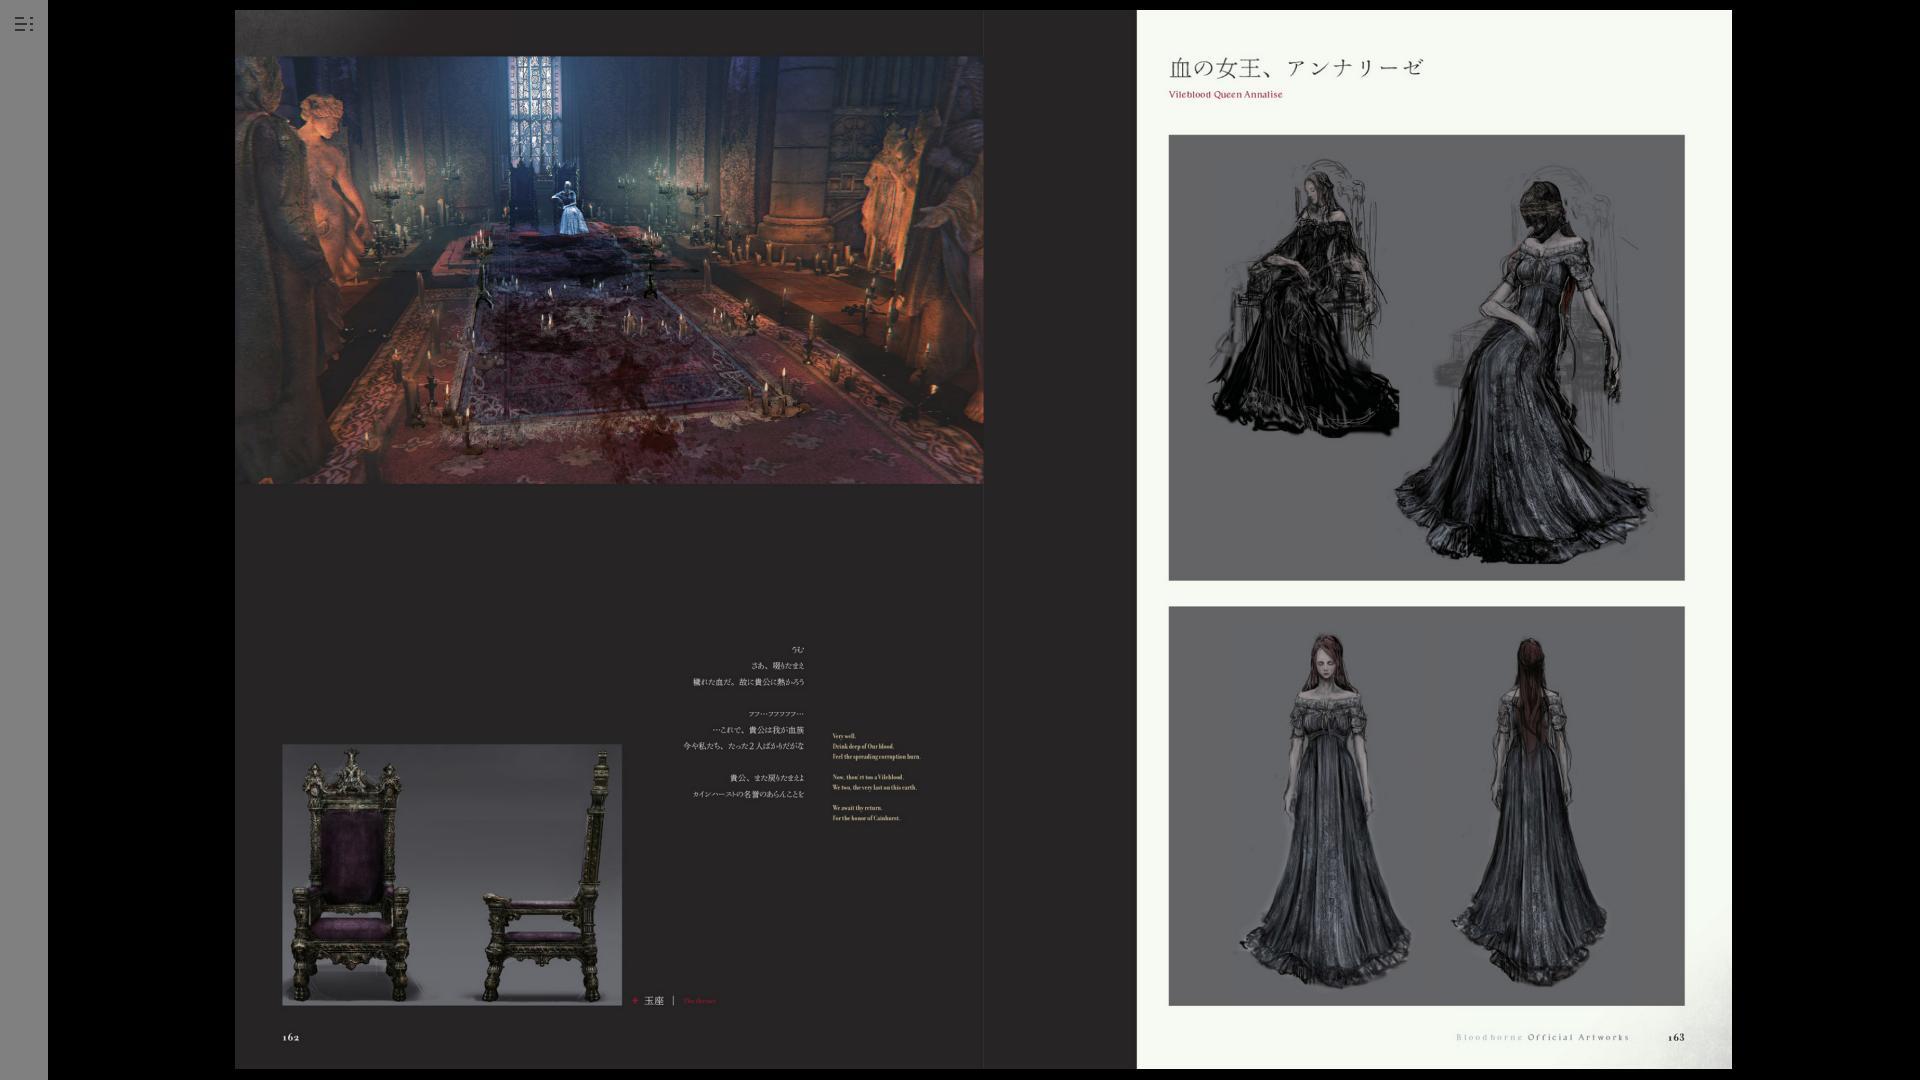Click the Bloodborne Official Artworks footer text
The height and width of the screenshot is (1080, 1920).
tap(1542, 1037)
